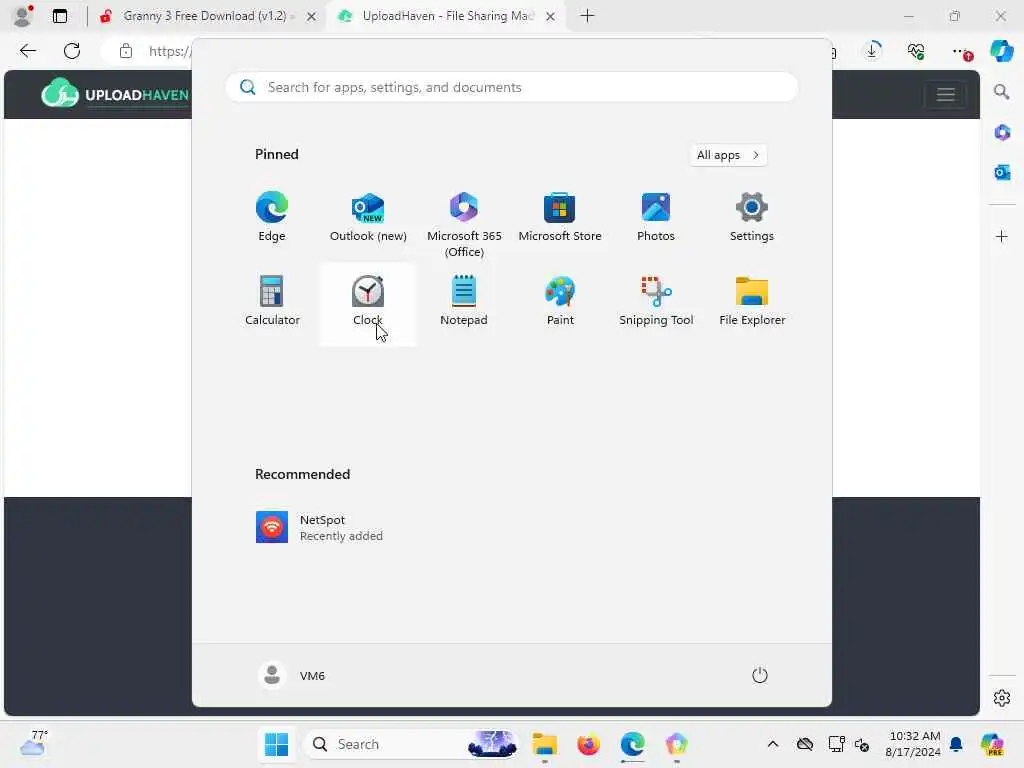
Task: Open Microsoft 365 (Office) app
Action: click(464, 225)
